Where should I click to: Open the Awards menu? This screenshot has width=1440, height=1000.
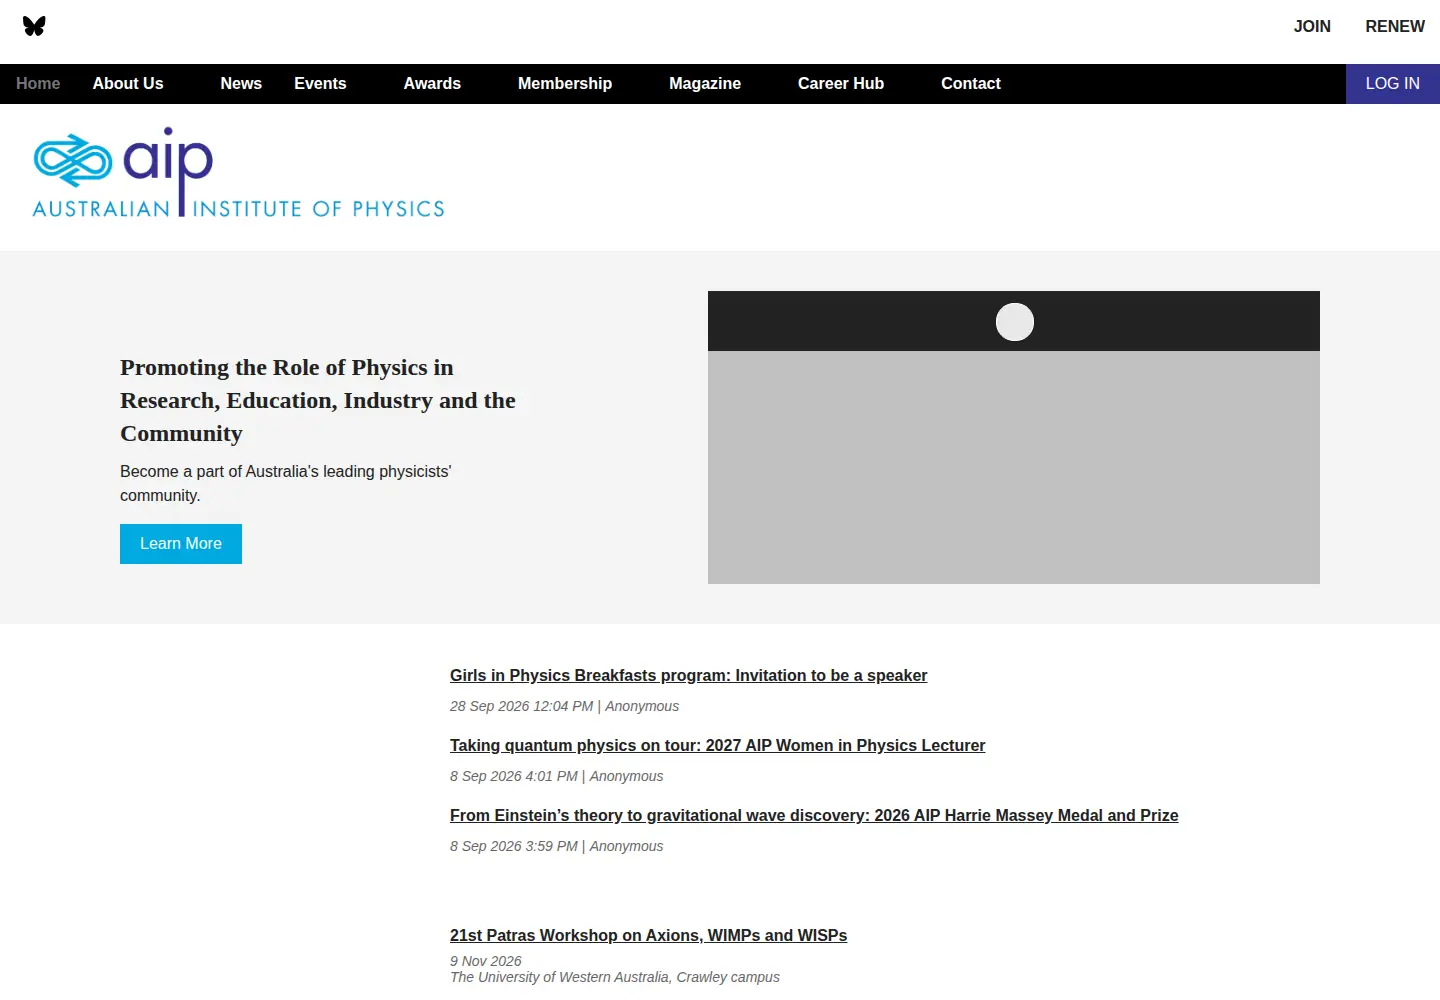point(432,84)
